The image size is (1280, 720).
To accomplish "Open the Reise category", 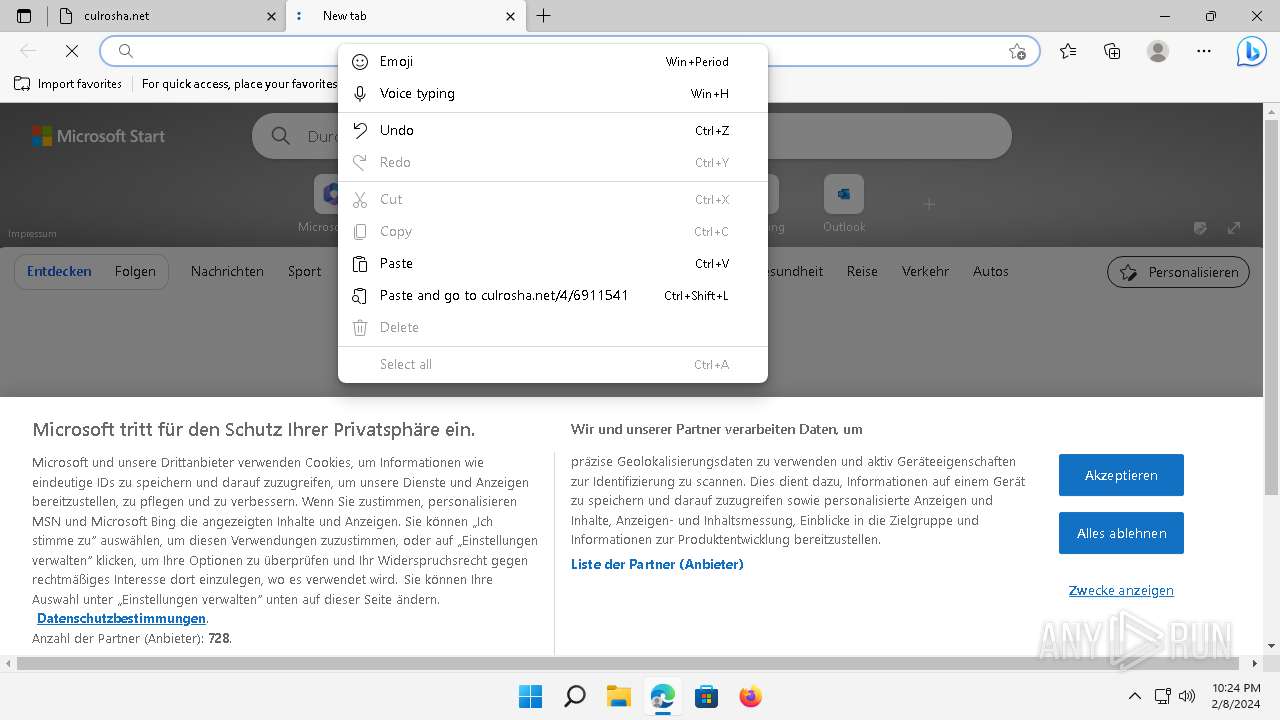I will 862,271.
